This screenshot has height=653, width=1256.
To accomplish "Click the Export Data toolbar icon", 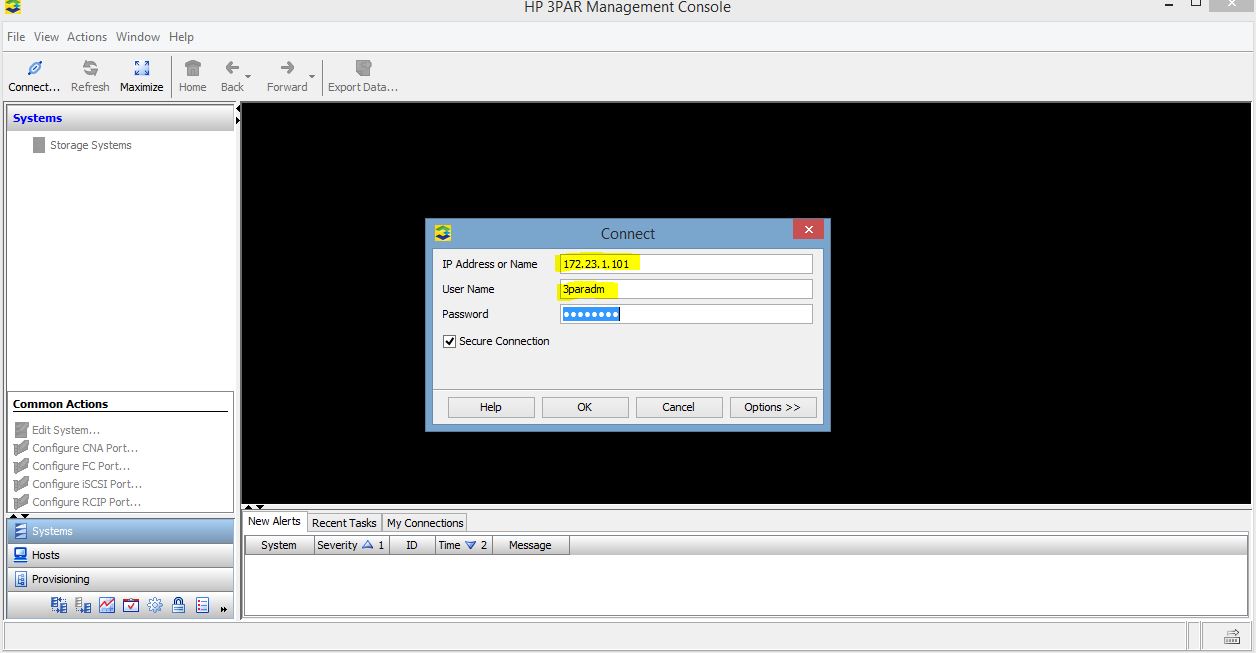I will (362, 76).
